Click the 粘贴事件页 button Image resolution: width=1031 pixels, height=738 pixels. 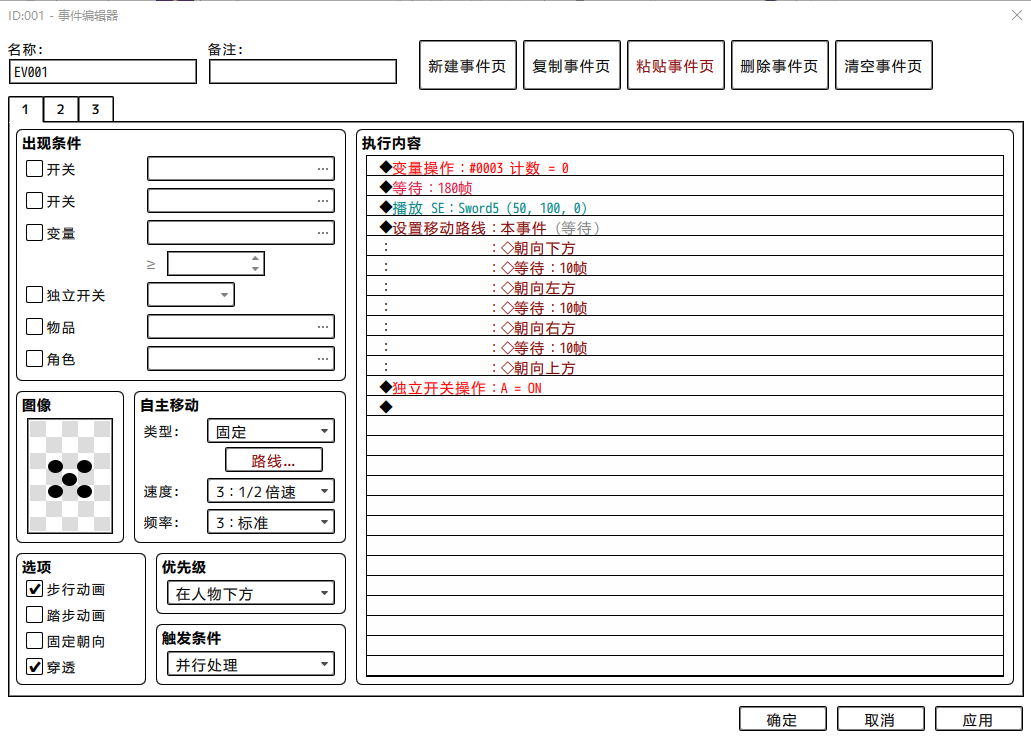tap(675, 65)
